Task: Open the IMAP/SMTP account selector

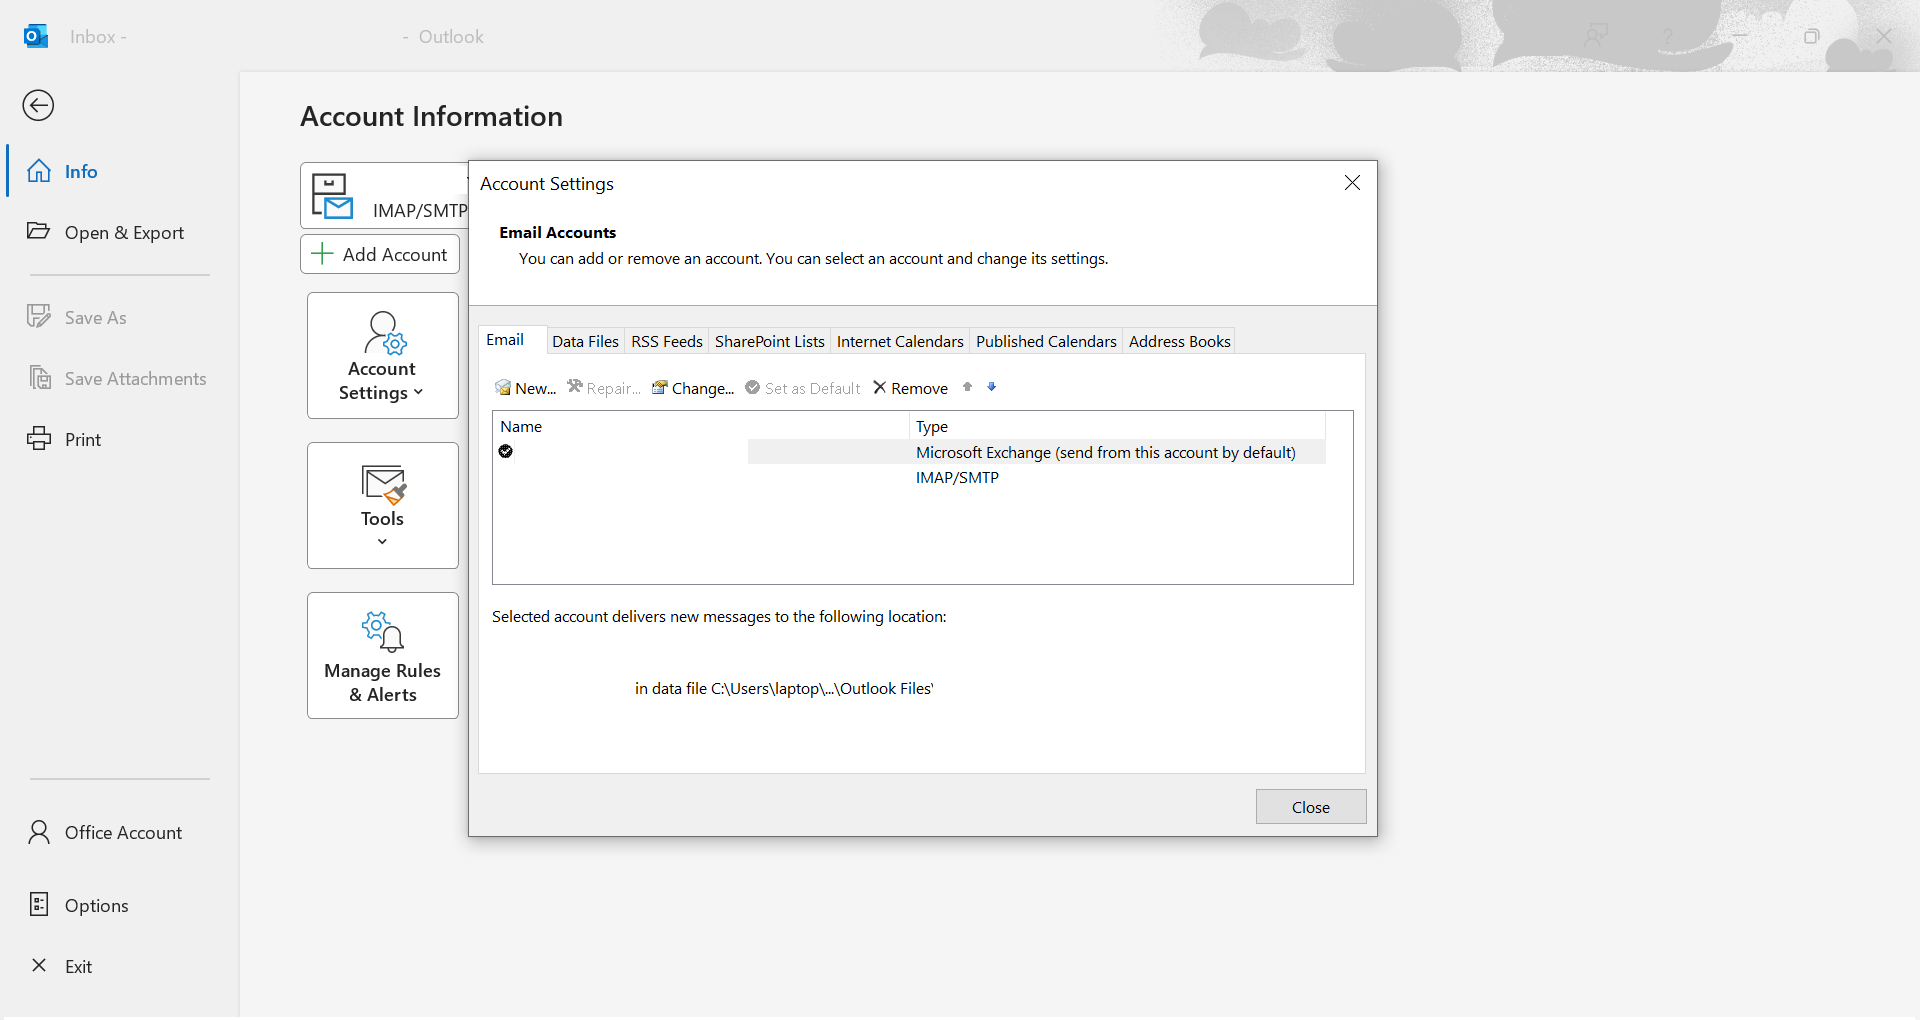Action: (385, 196)
